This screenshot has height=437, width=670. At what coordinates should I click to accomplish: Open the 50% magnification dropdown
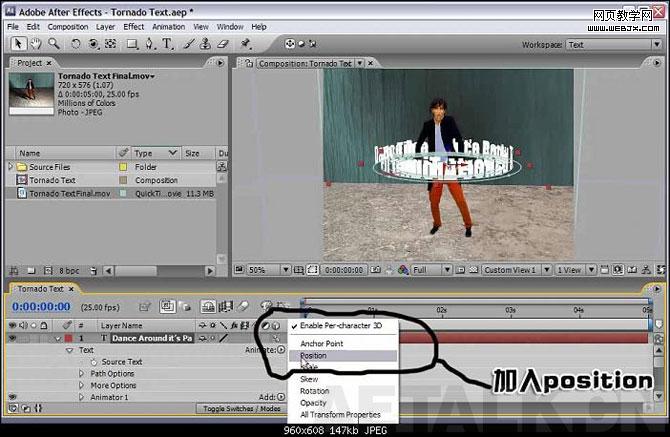(x=268, y=270)
